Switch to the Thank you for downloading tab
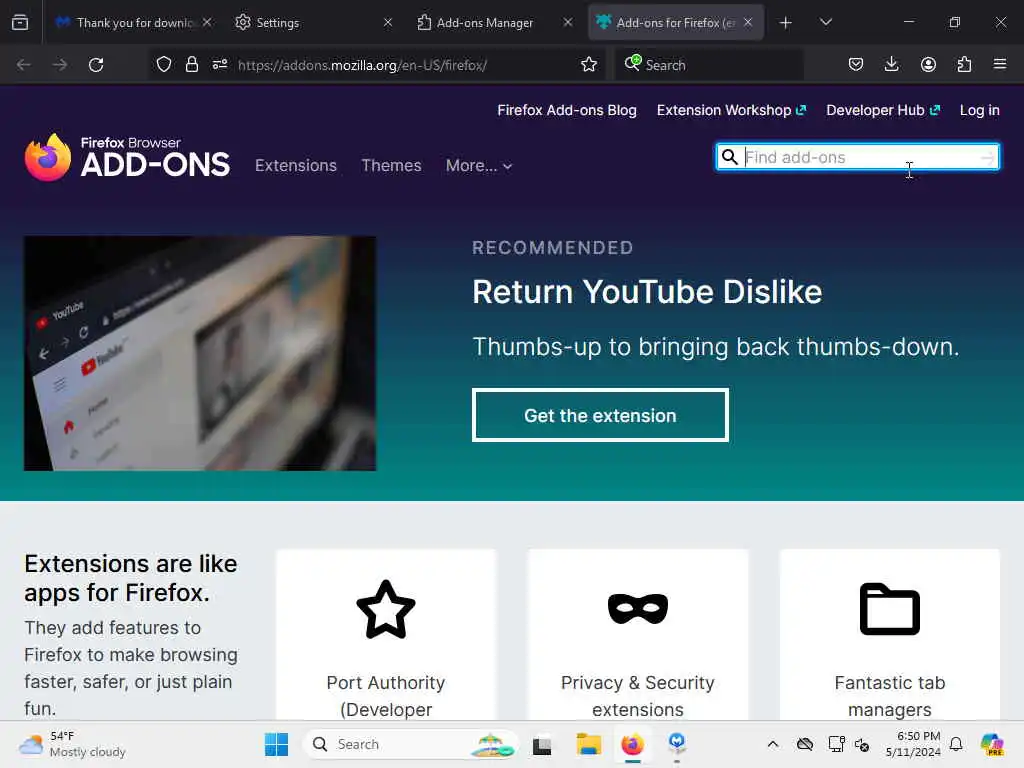Viewport: 1024px width, 768px height. [134, 22]
